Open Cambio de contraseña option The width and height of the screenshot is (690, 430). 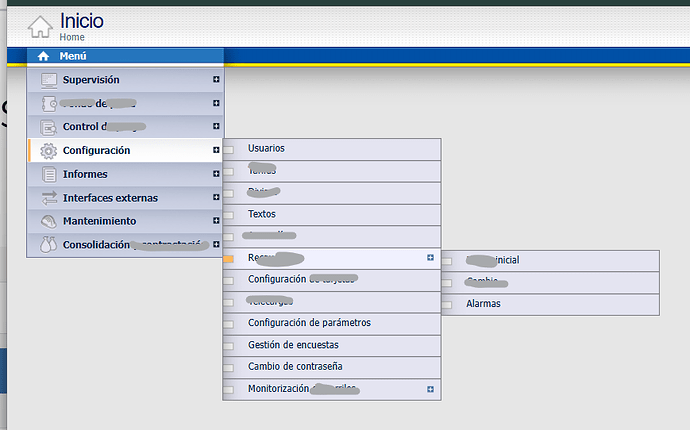(x=297, y=367)
